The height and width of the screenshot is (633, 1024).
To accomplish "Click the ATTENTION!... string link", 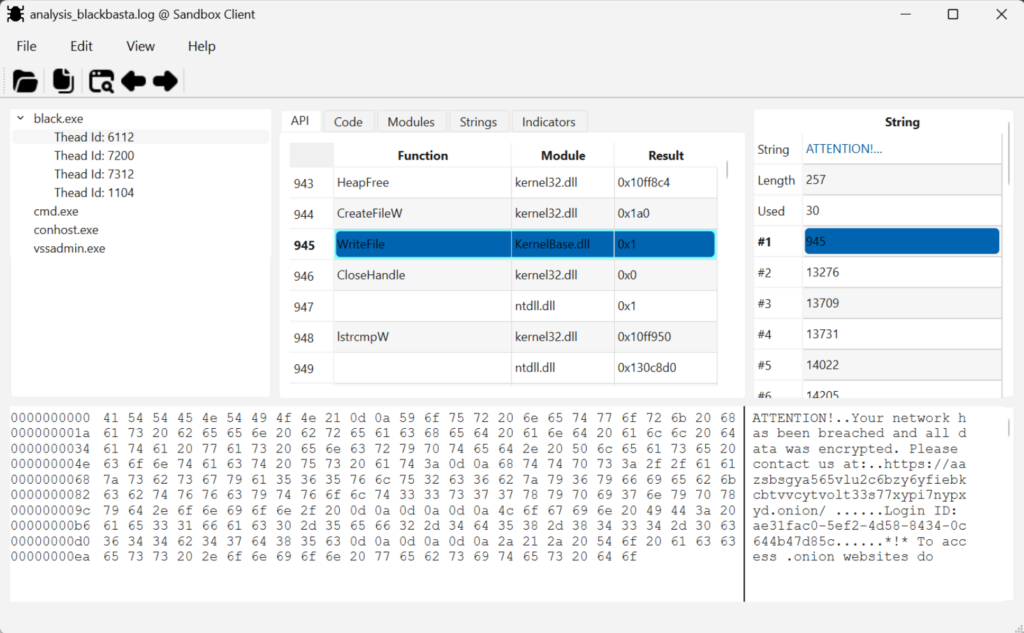I will point(844,149).
